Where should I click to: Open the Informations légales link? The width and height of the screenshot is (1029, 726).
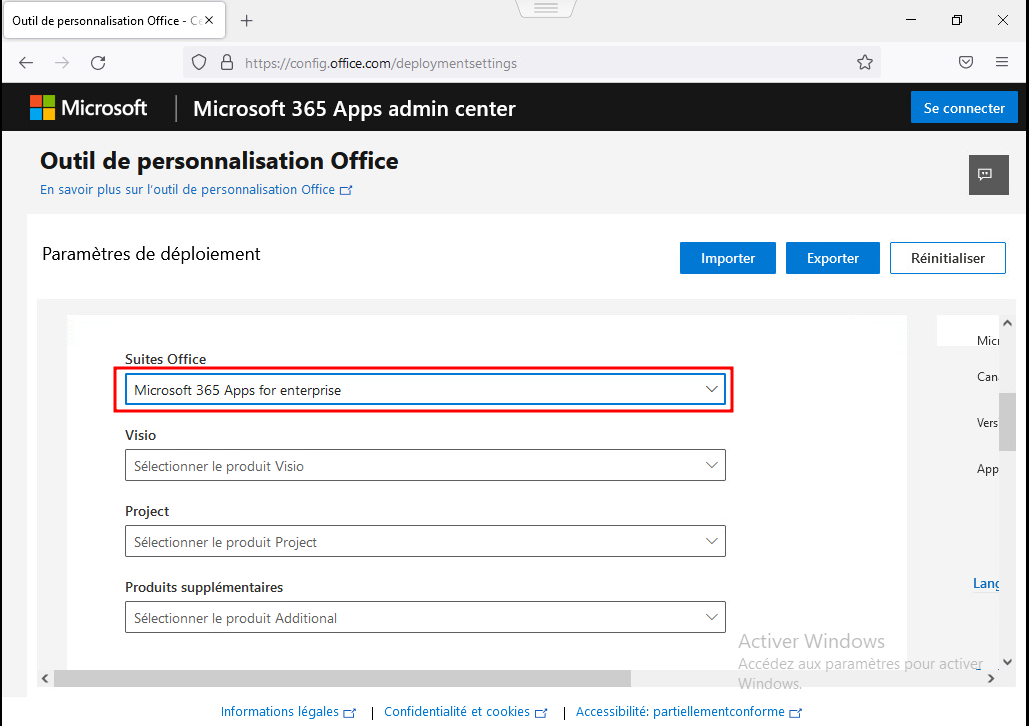click(x=280, y=712)
